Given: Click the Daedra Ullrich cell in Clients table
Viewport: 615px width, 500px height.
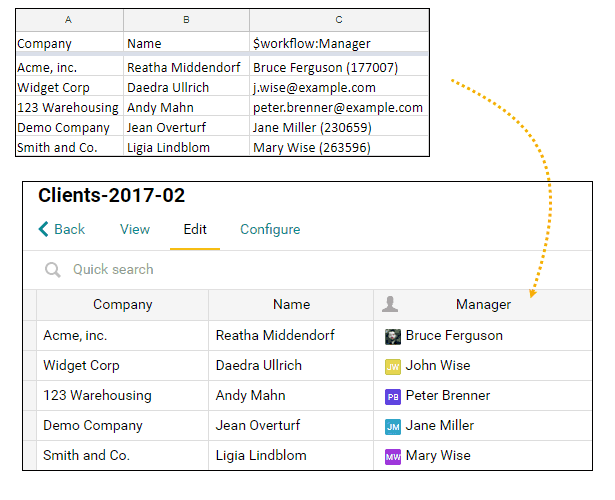Looking at the screenshot, I should [x=291, y=366].
